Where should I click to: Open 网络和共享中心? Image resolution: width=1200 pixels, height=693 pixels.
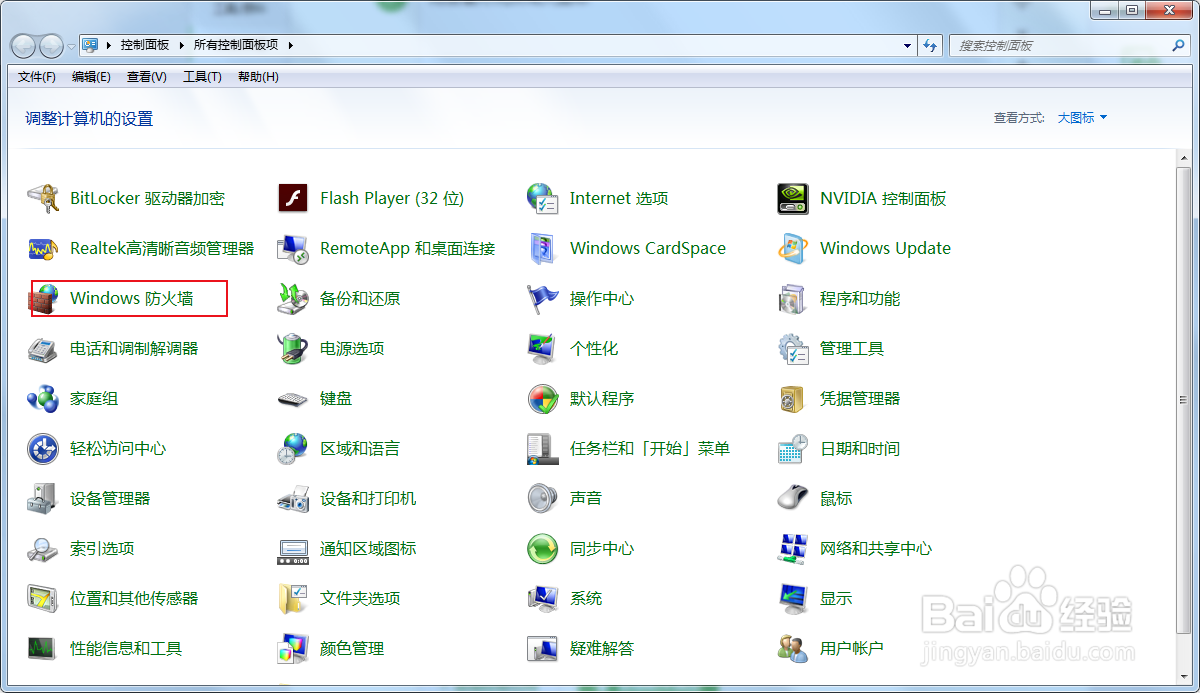(x=876, y=548)
